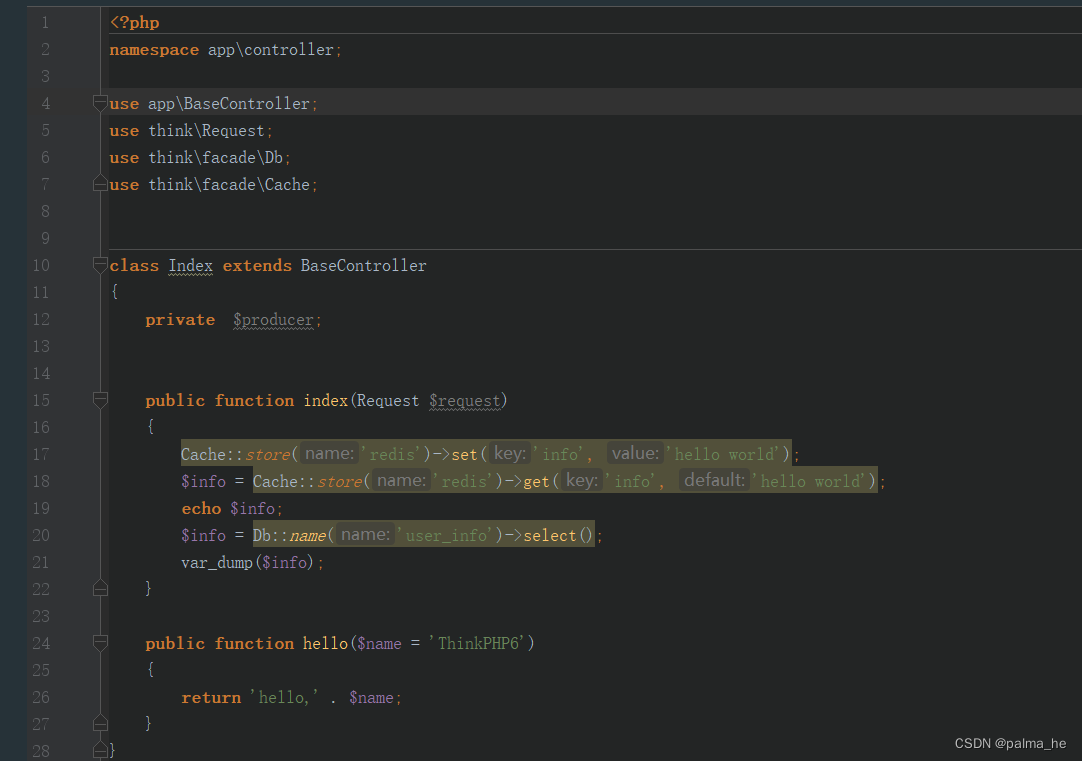Collapse the Index class body

[x=99, y=265]
